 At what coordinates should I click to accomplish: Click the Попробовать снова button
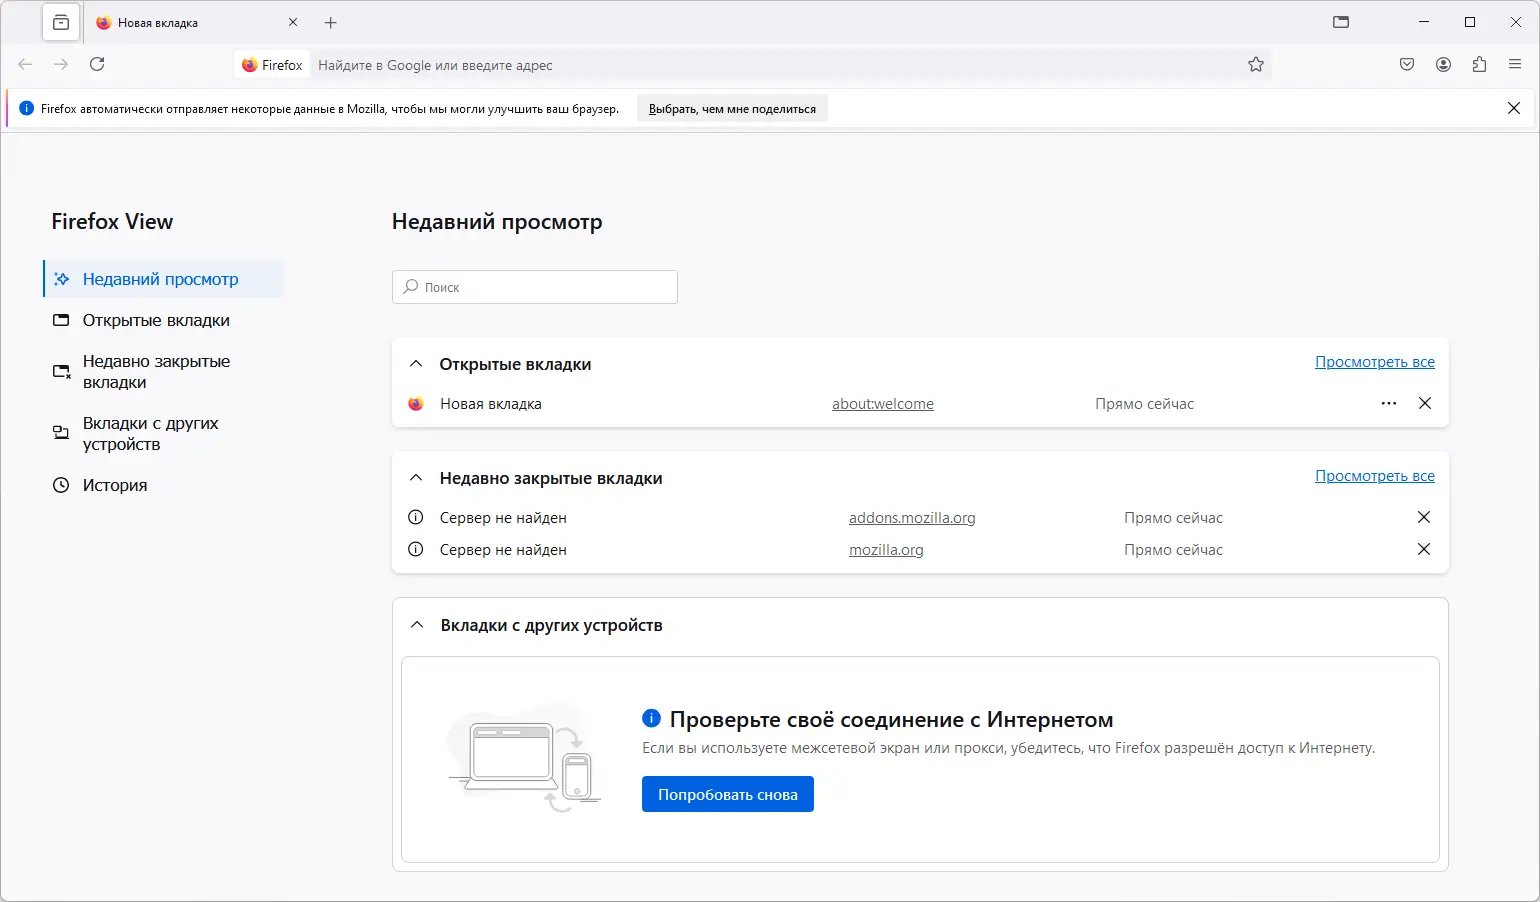click(727, 794)
